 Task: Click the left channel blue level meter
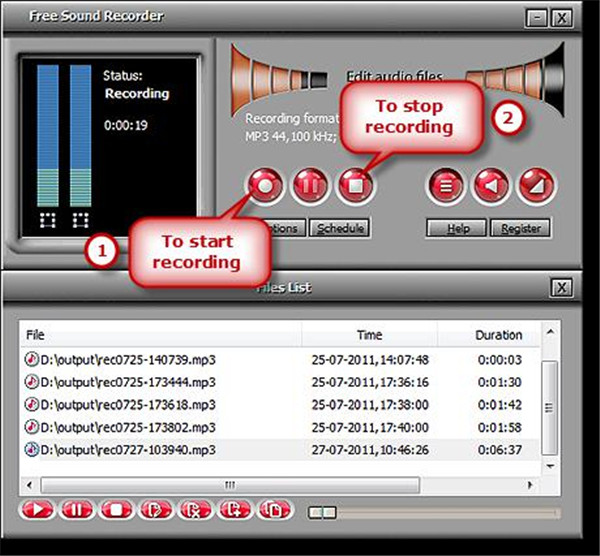tap(48, 136)
